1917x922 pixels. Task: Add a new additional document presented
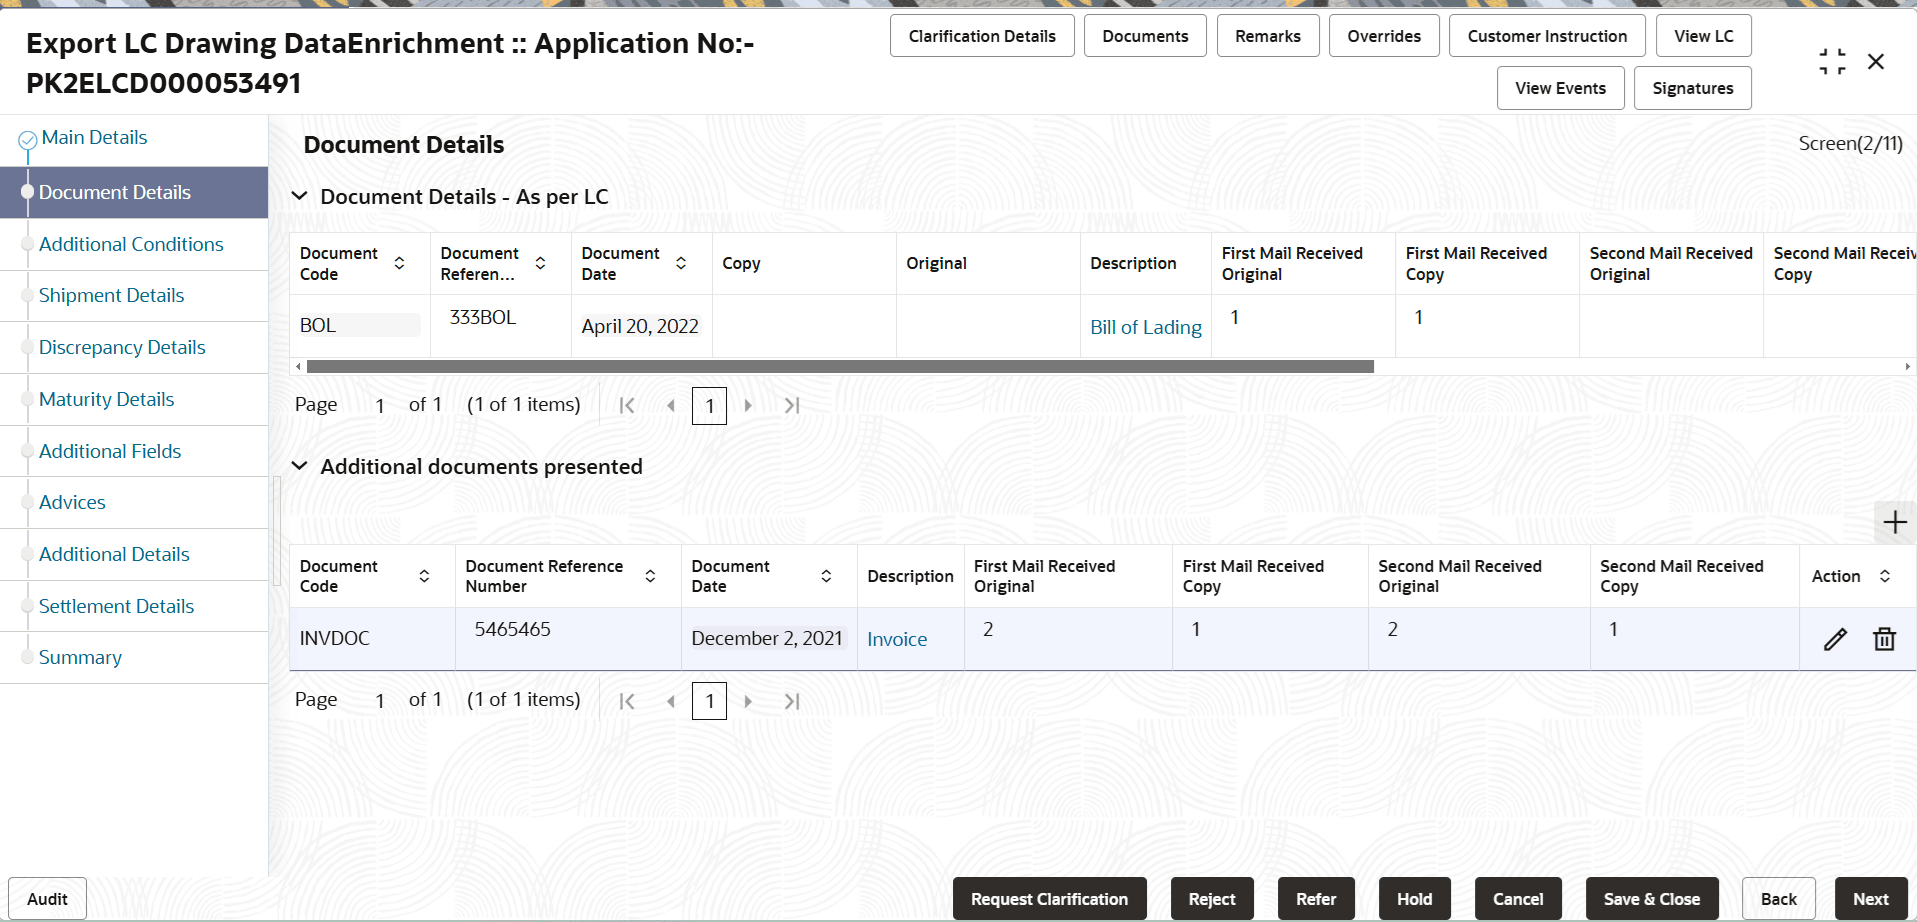click(1894, 521)
